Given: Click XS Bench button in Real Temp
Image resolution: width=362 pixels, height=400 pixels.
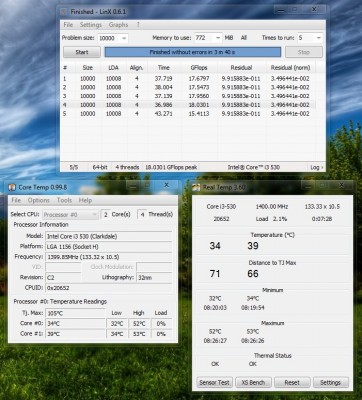Looking at the screenshot, I should coord(253,382).
